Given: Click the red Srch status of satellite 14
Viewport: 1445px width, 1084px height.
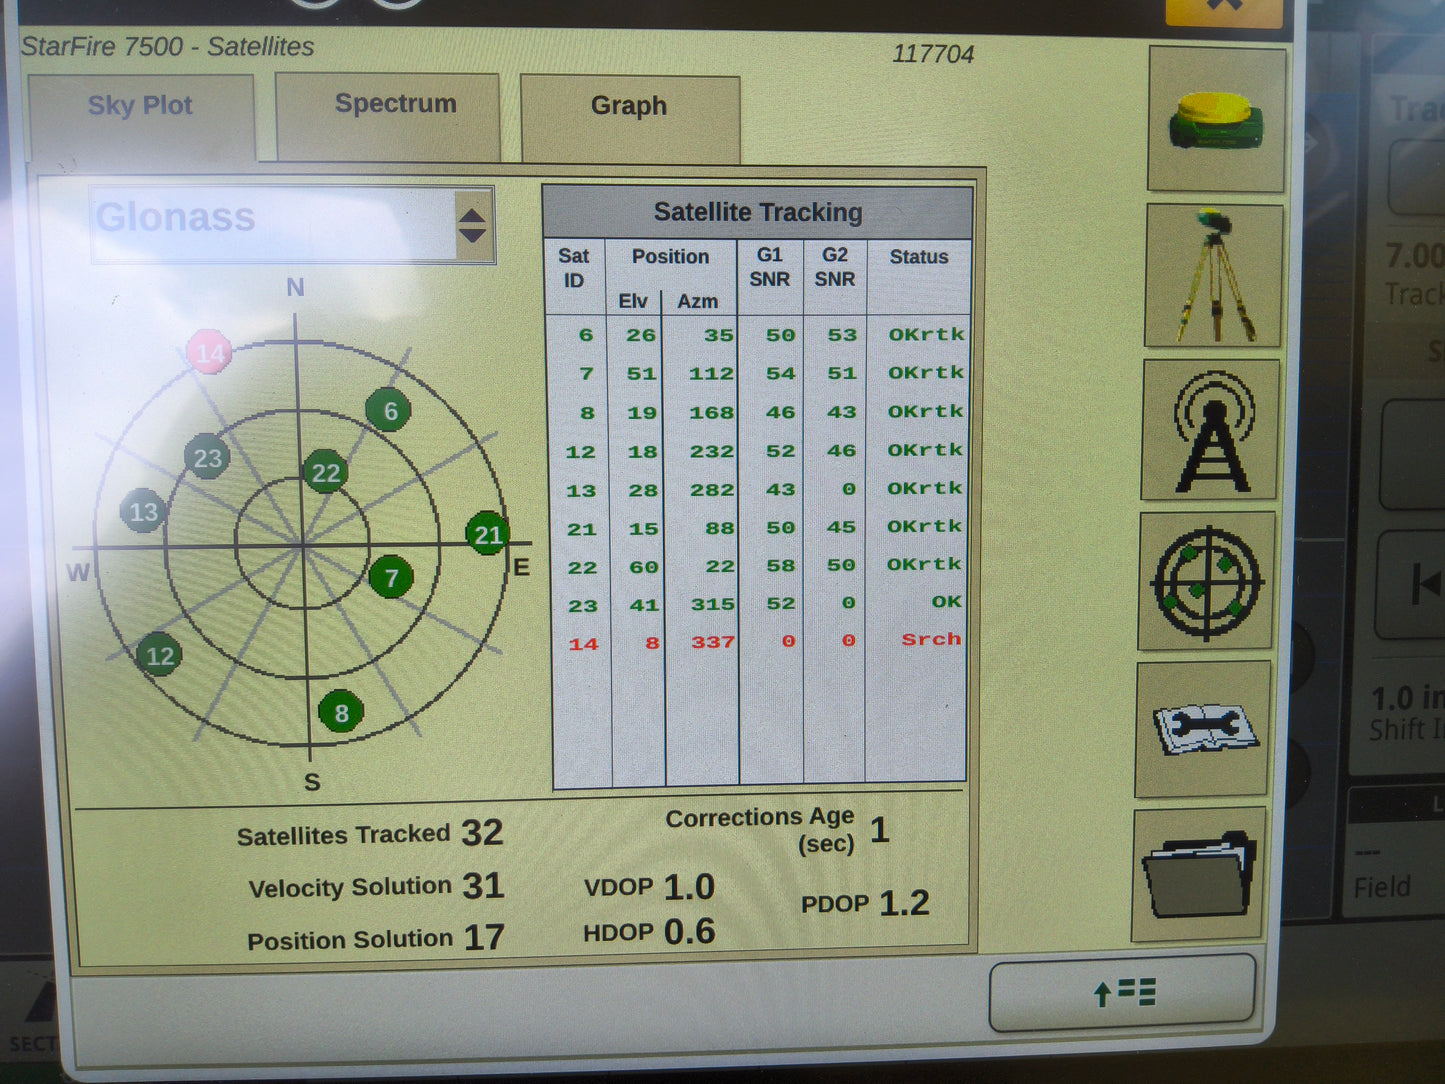Looking at the screenshot, I should [x=931, y=639].
